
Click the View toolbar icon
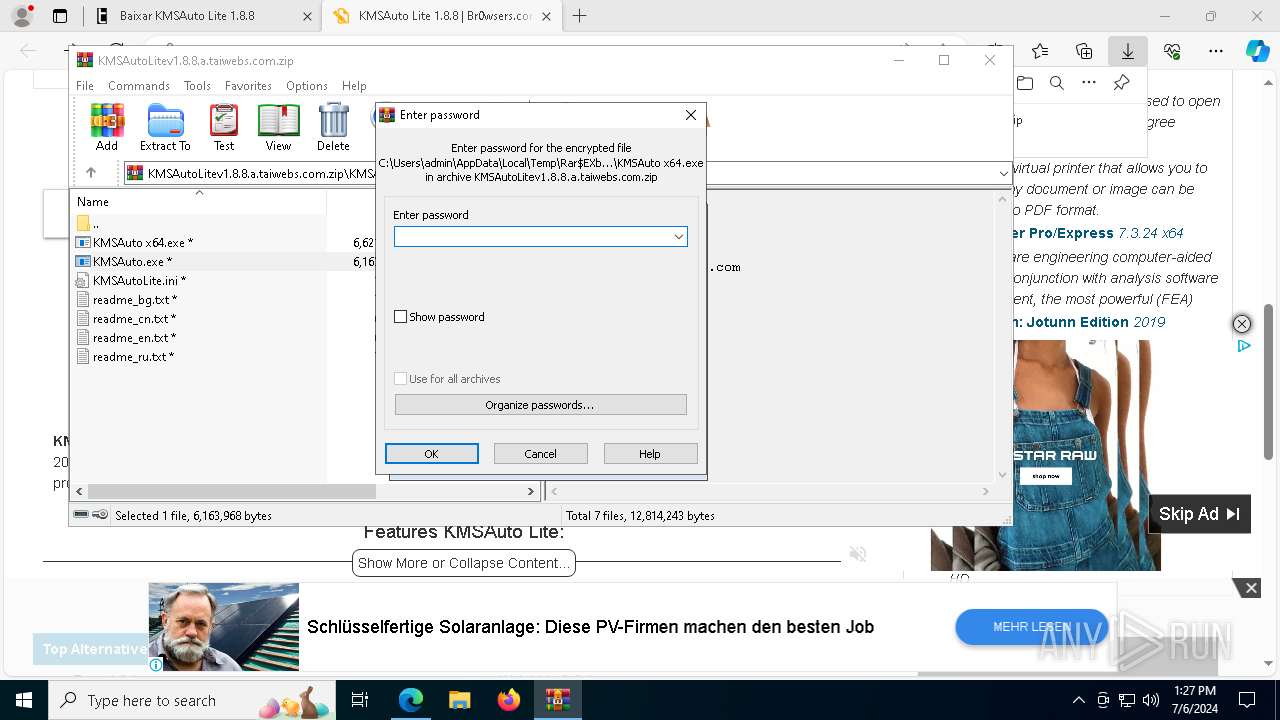(278, 127)
